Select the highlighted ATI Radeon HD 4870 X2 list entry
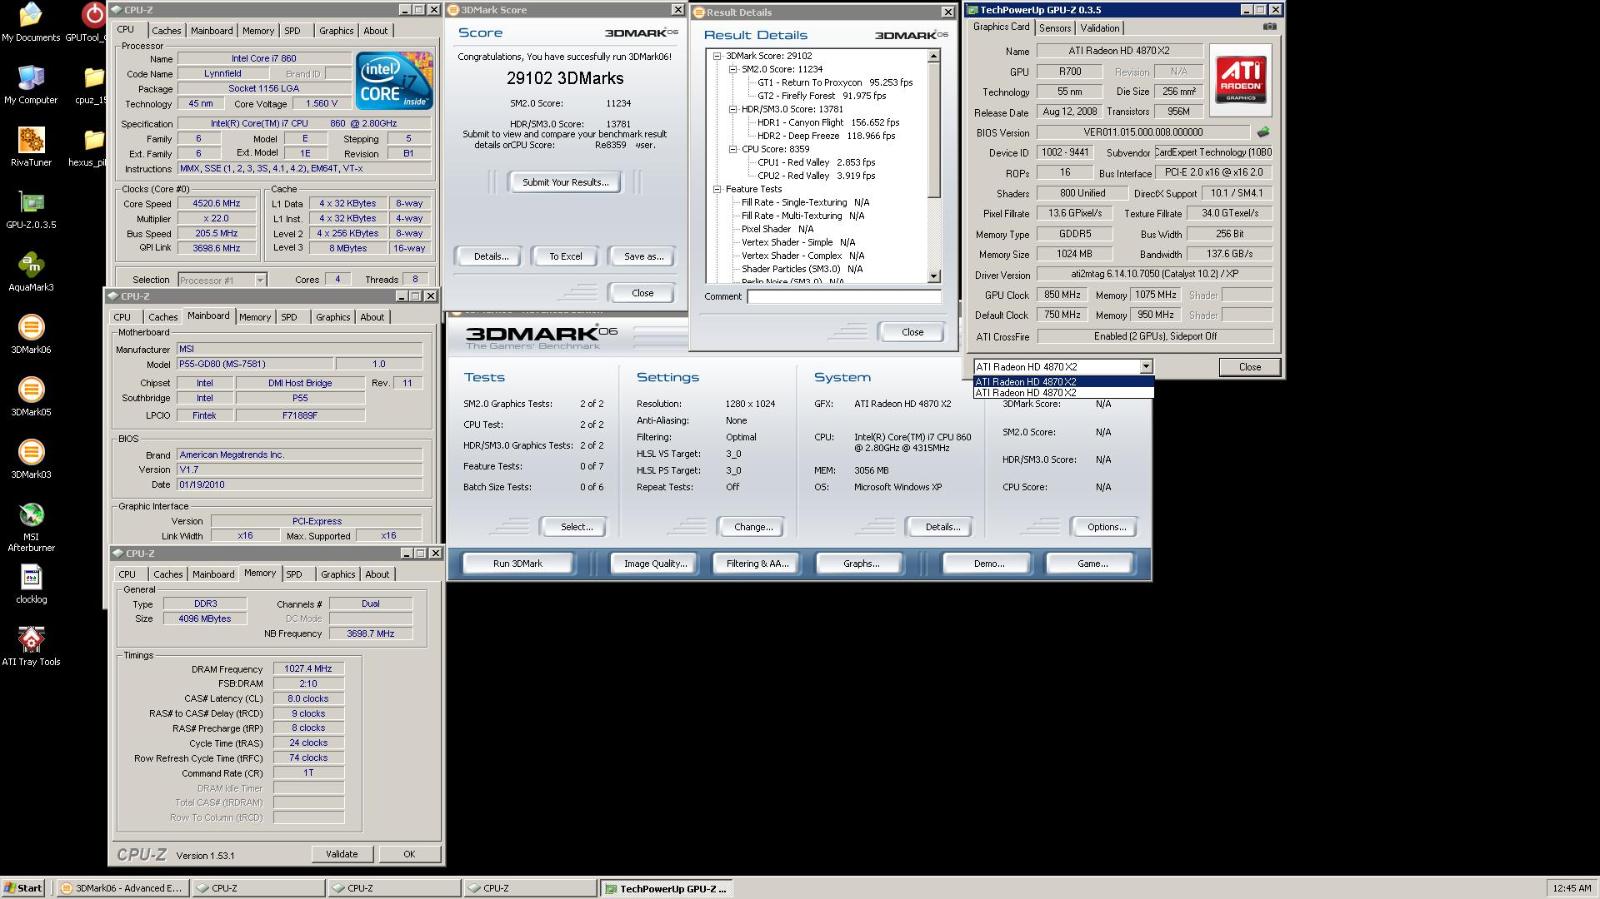 tap(1063, 381)
